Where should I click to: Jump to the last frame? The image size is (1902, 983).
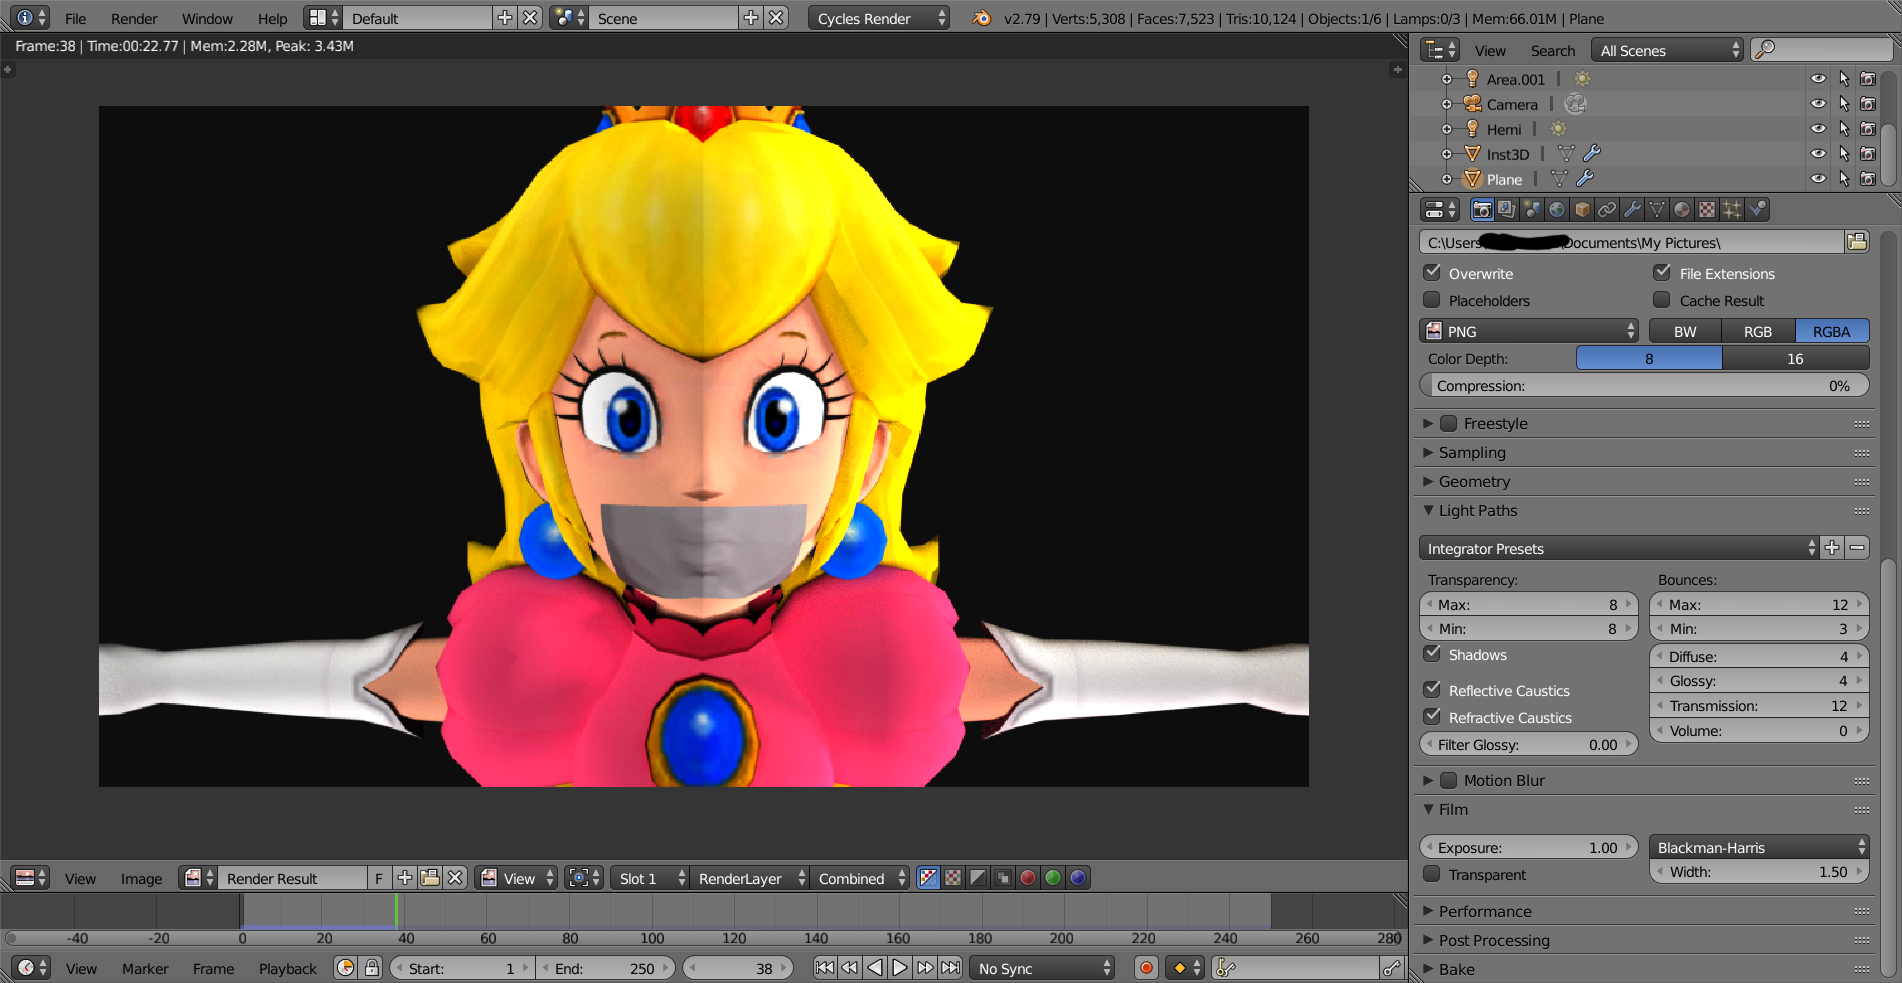pyautogui.click(x=950, y=968)
